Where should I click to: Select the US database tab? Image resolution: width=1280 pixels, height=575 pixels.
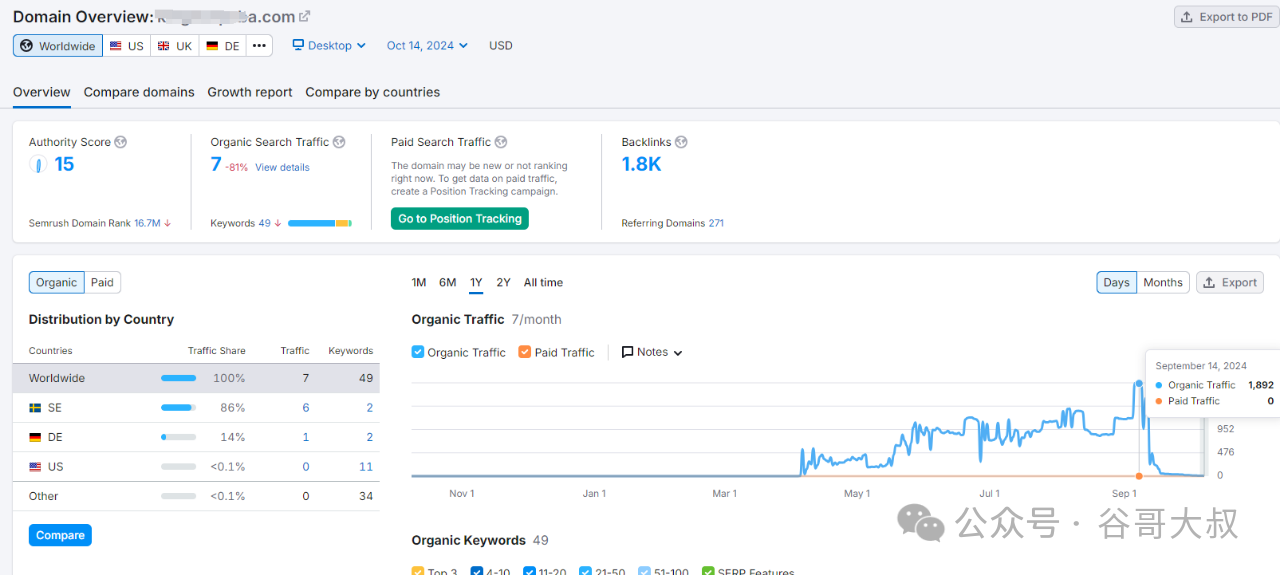point(127,46)
